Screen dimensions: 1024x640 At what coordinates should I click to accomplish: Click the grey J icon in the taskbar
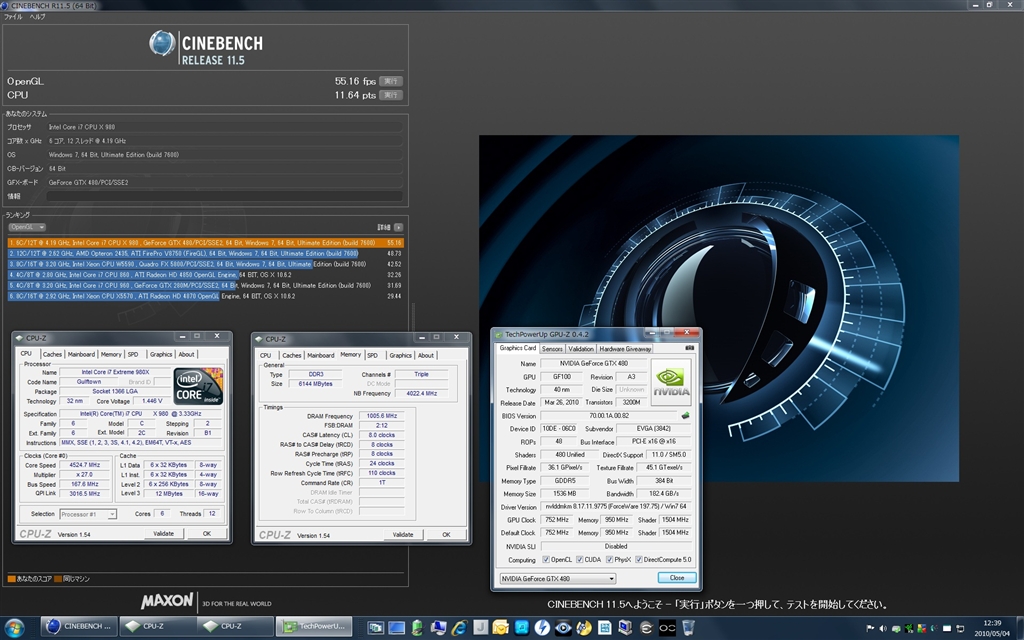pyautogui.click(x=480, y=628)
